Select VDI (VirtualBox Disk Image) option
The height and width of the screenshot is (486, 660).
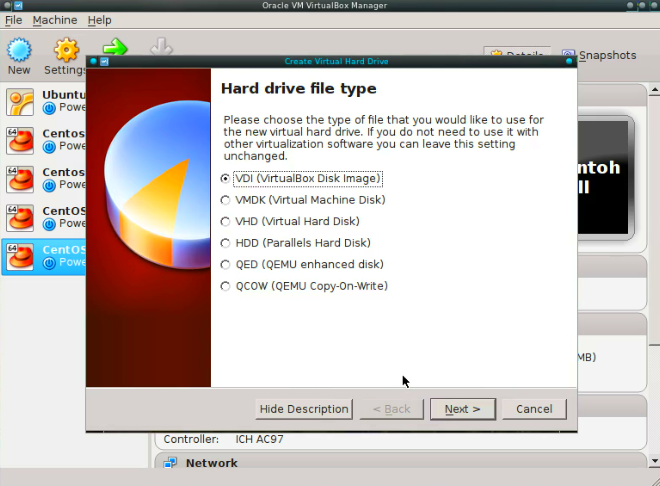301,178
